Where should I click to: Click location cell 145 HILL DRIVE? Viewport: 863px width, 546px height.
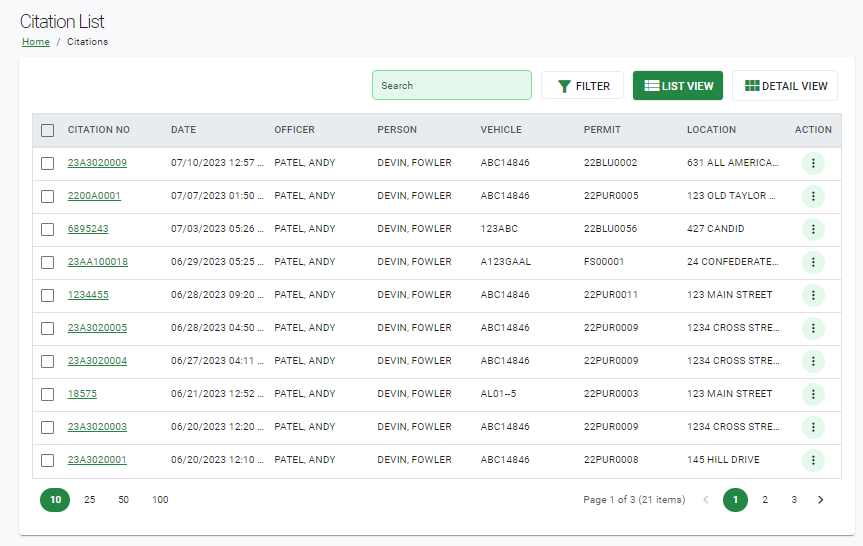click(x=723, y=460)
